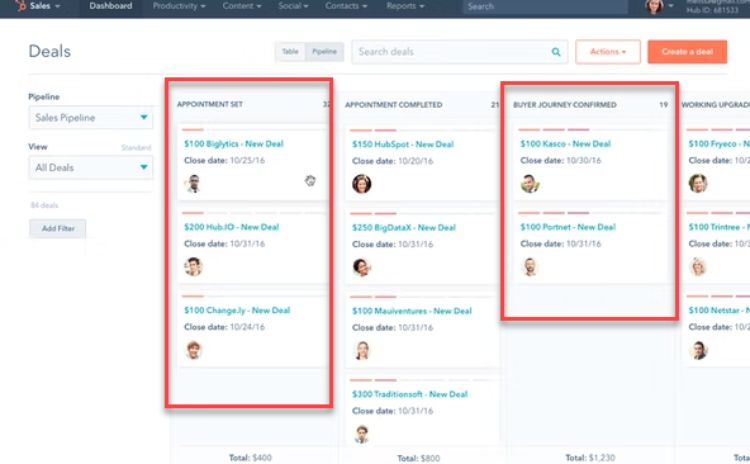This screenshot has width=750, height=464.
Task: Expand the Productivity menu
Action: coord(179,6)
